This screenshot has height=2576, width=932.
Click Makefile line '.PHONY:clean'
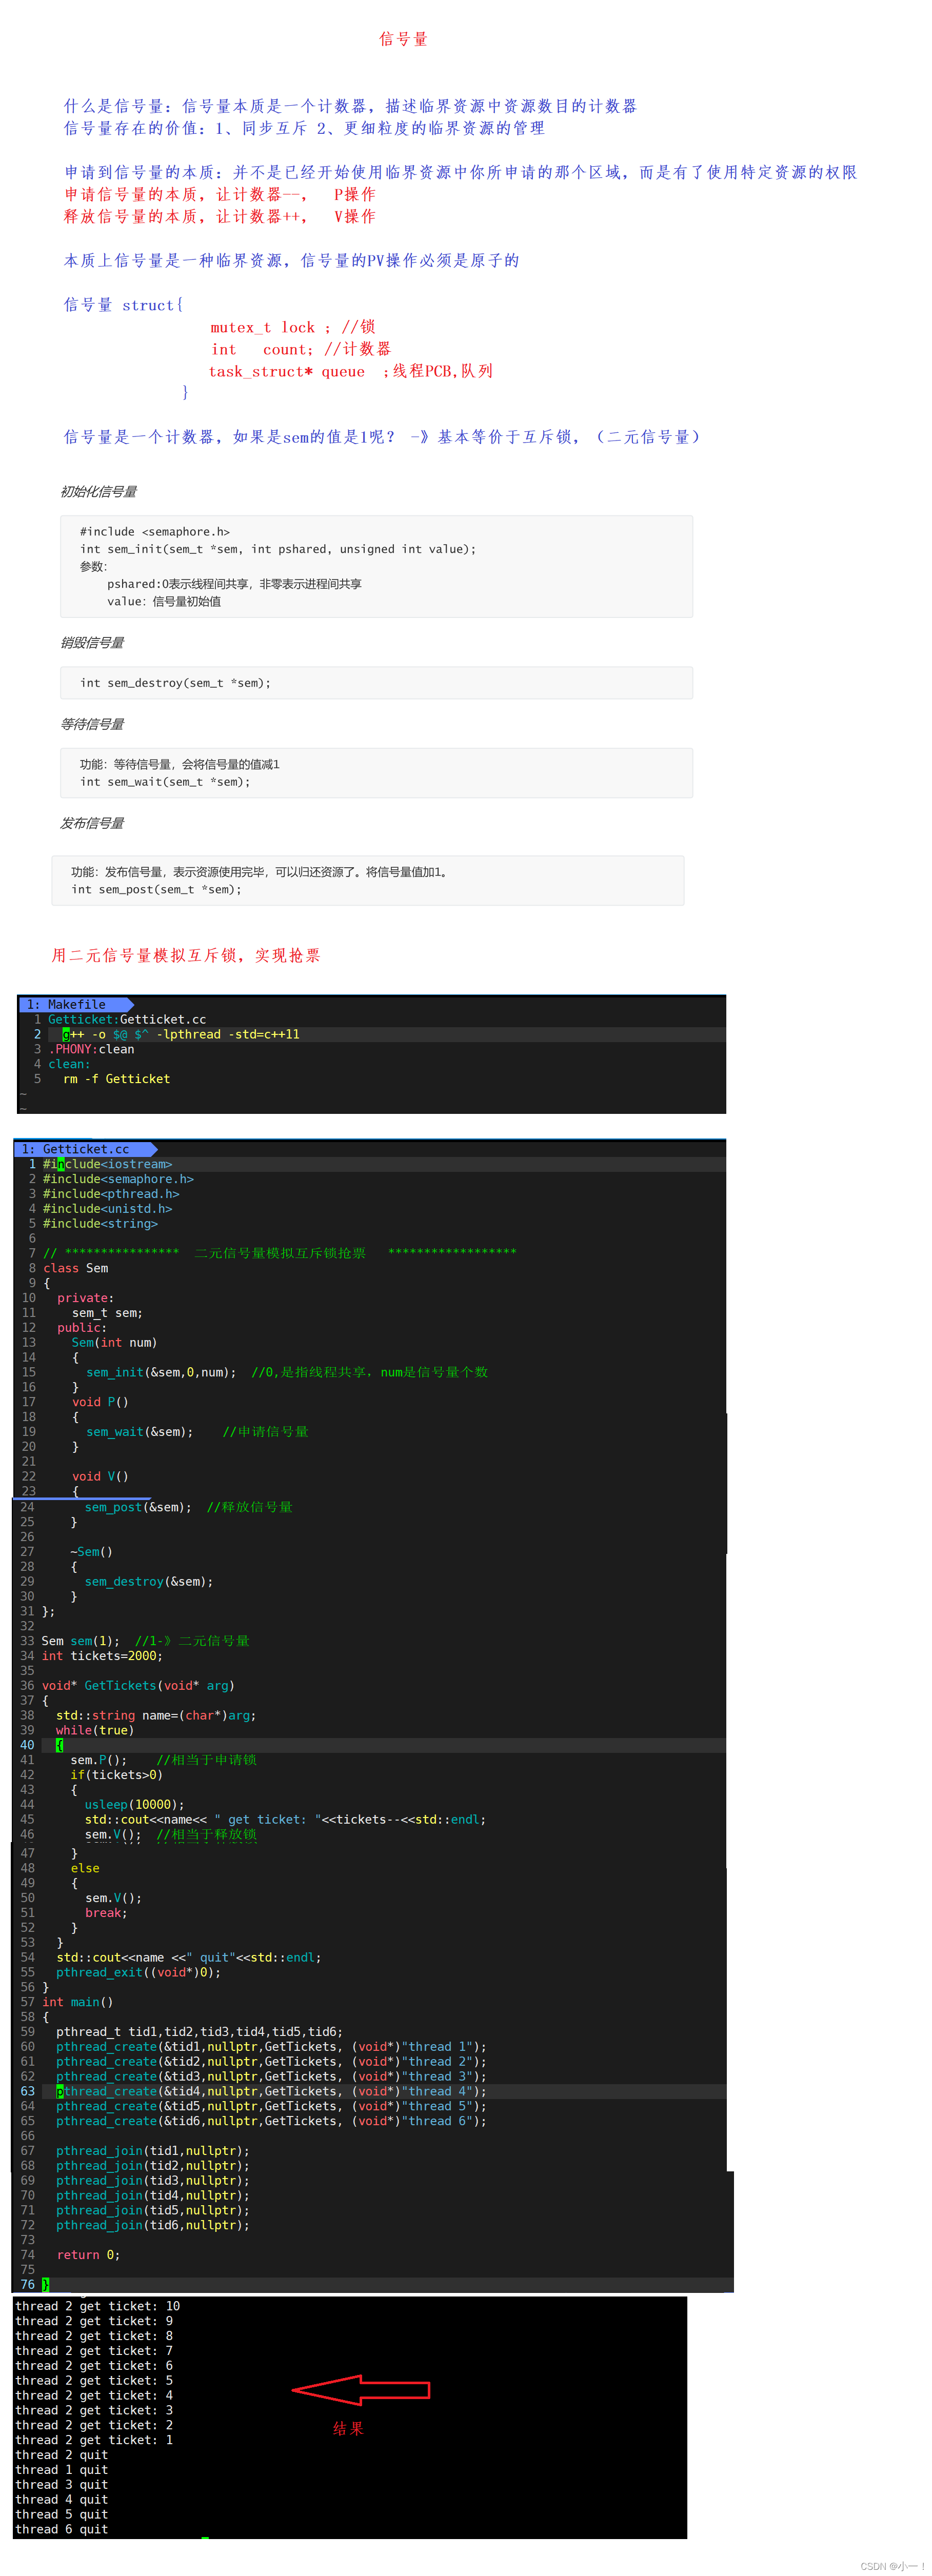point(91,1049)
